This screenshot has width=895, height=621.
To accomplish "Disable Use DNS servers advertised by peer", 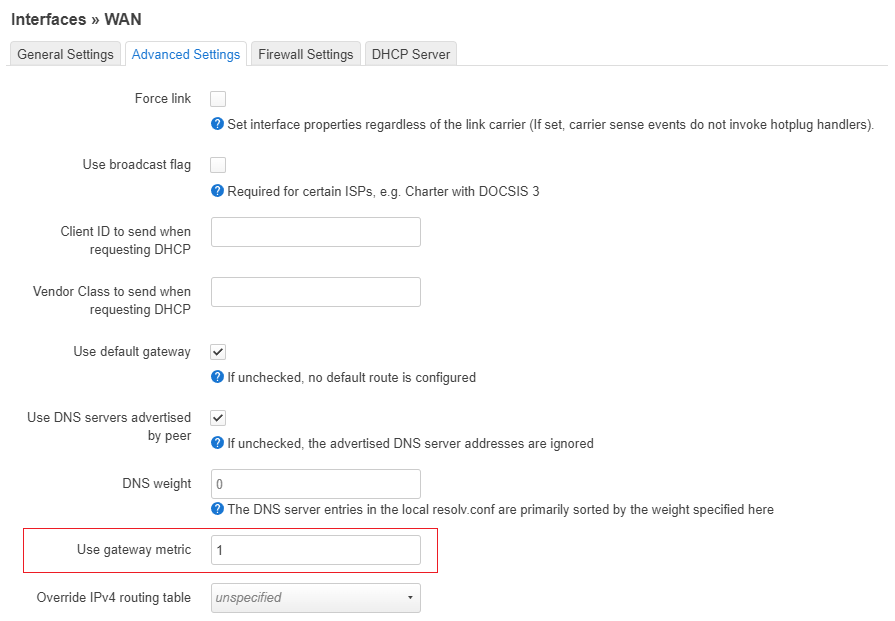I will click(218, 418).
